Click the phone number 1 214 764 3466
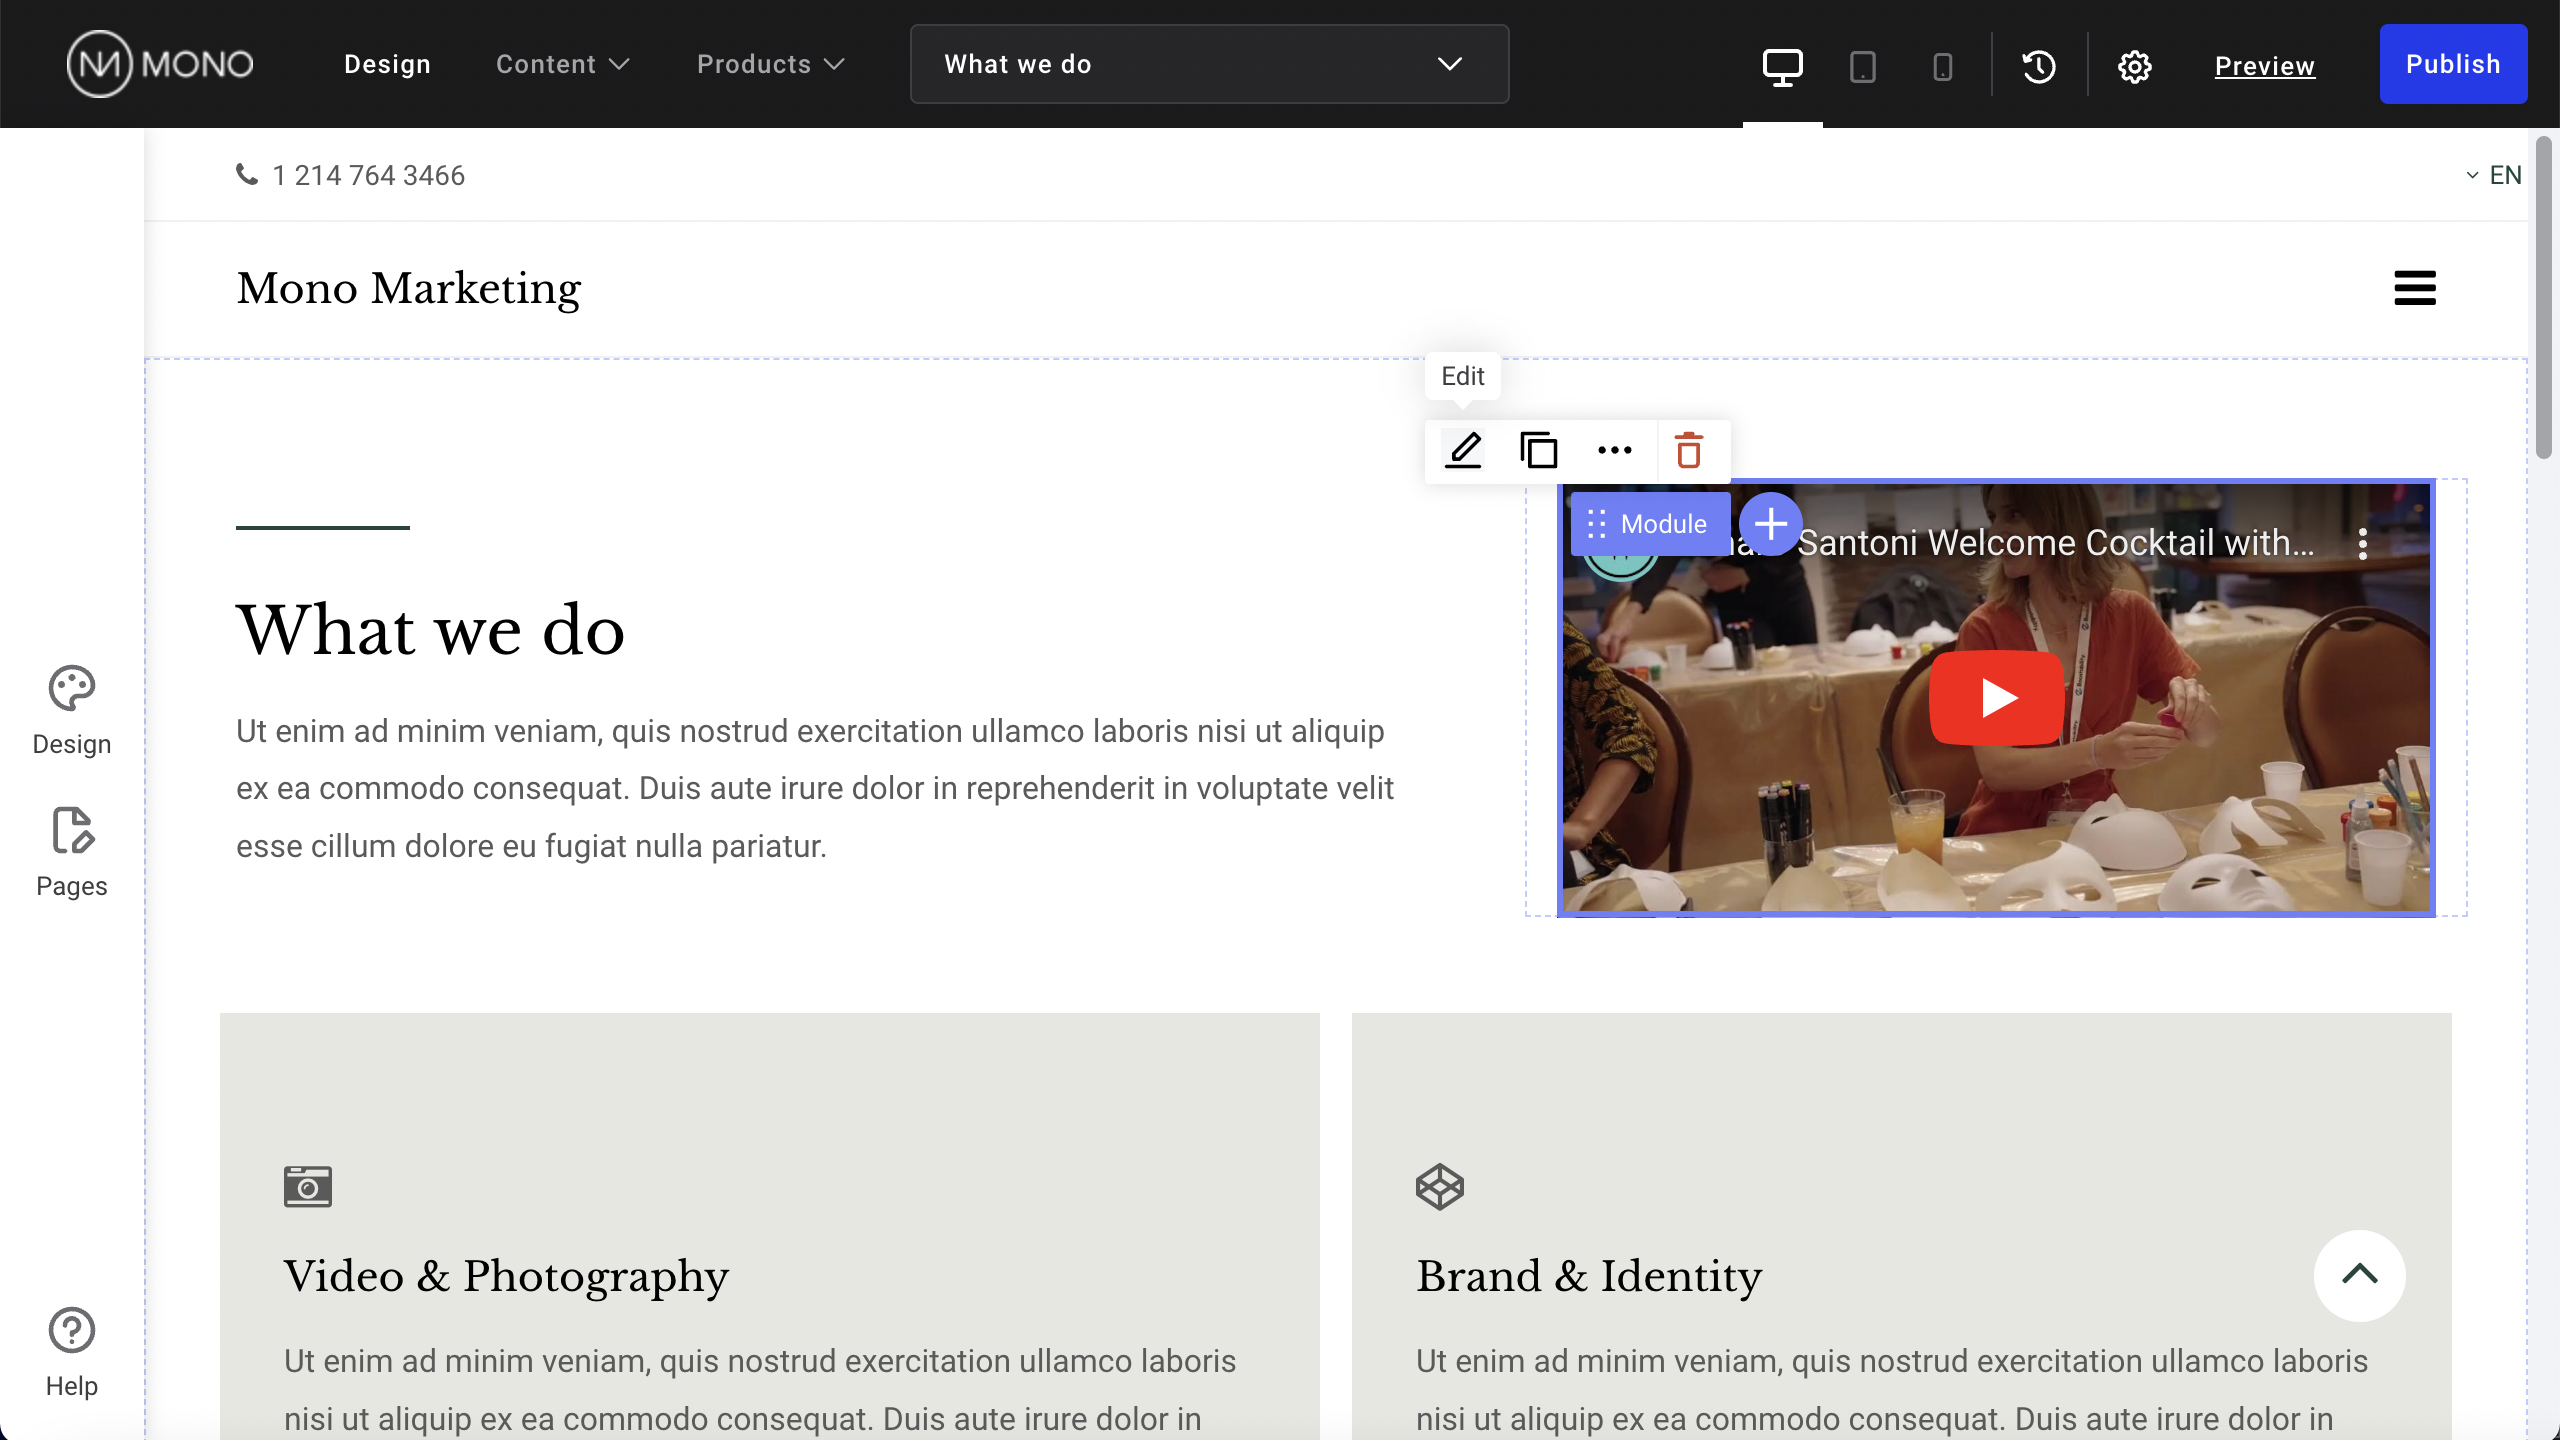Screen dimensions: 2560x1440 (368, 176)
